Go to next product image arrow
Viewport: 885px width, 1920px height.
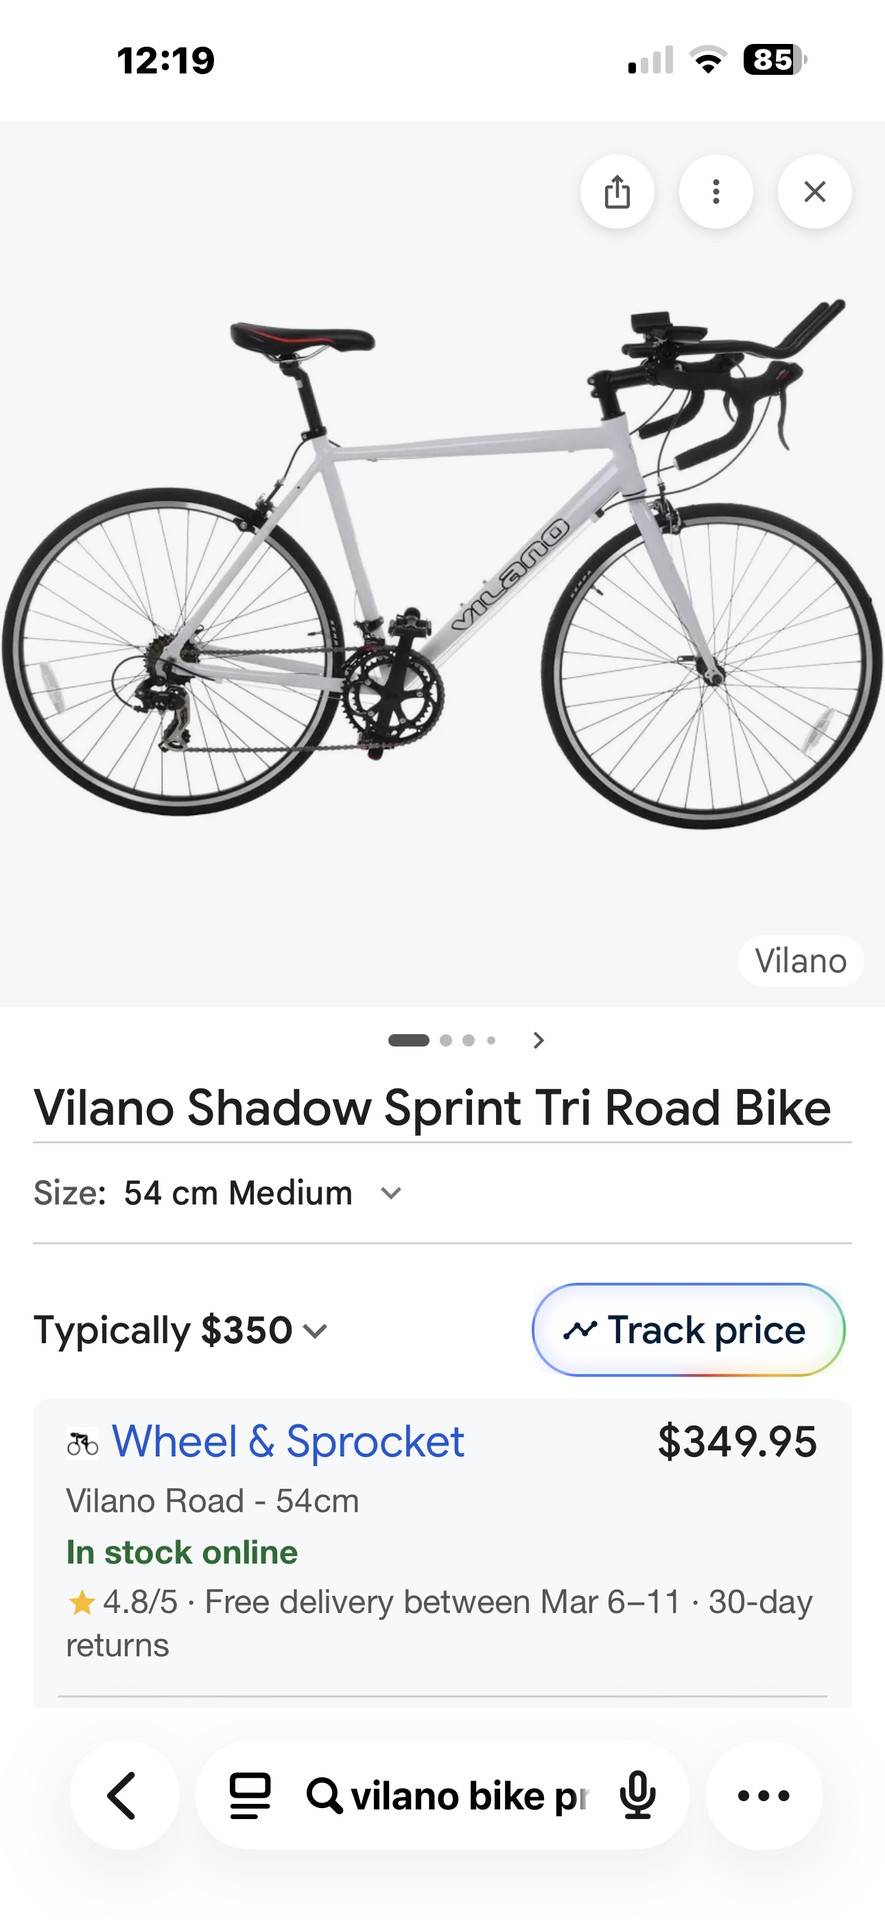click(x=539, y=1040)
